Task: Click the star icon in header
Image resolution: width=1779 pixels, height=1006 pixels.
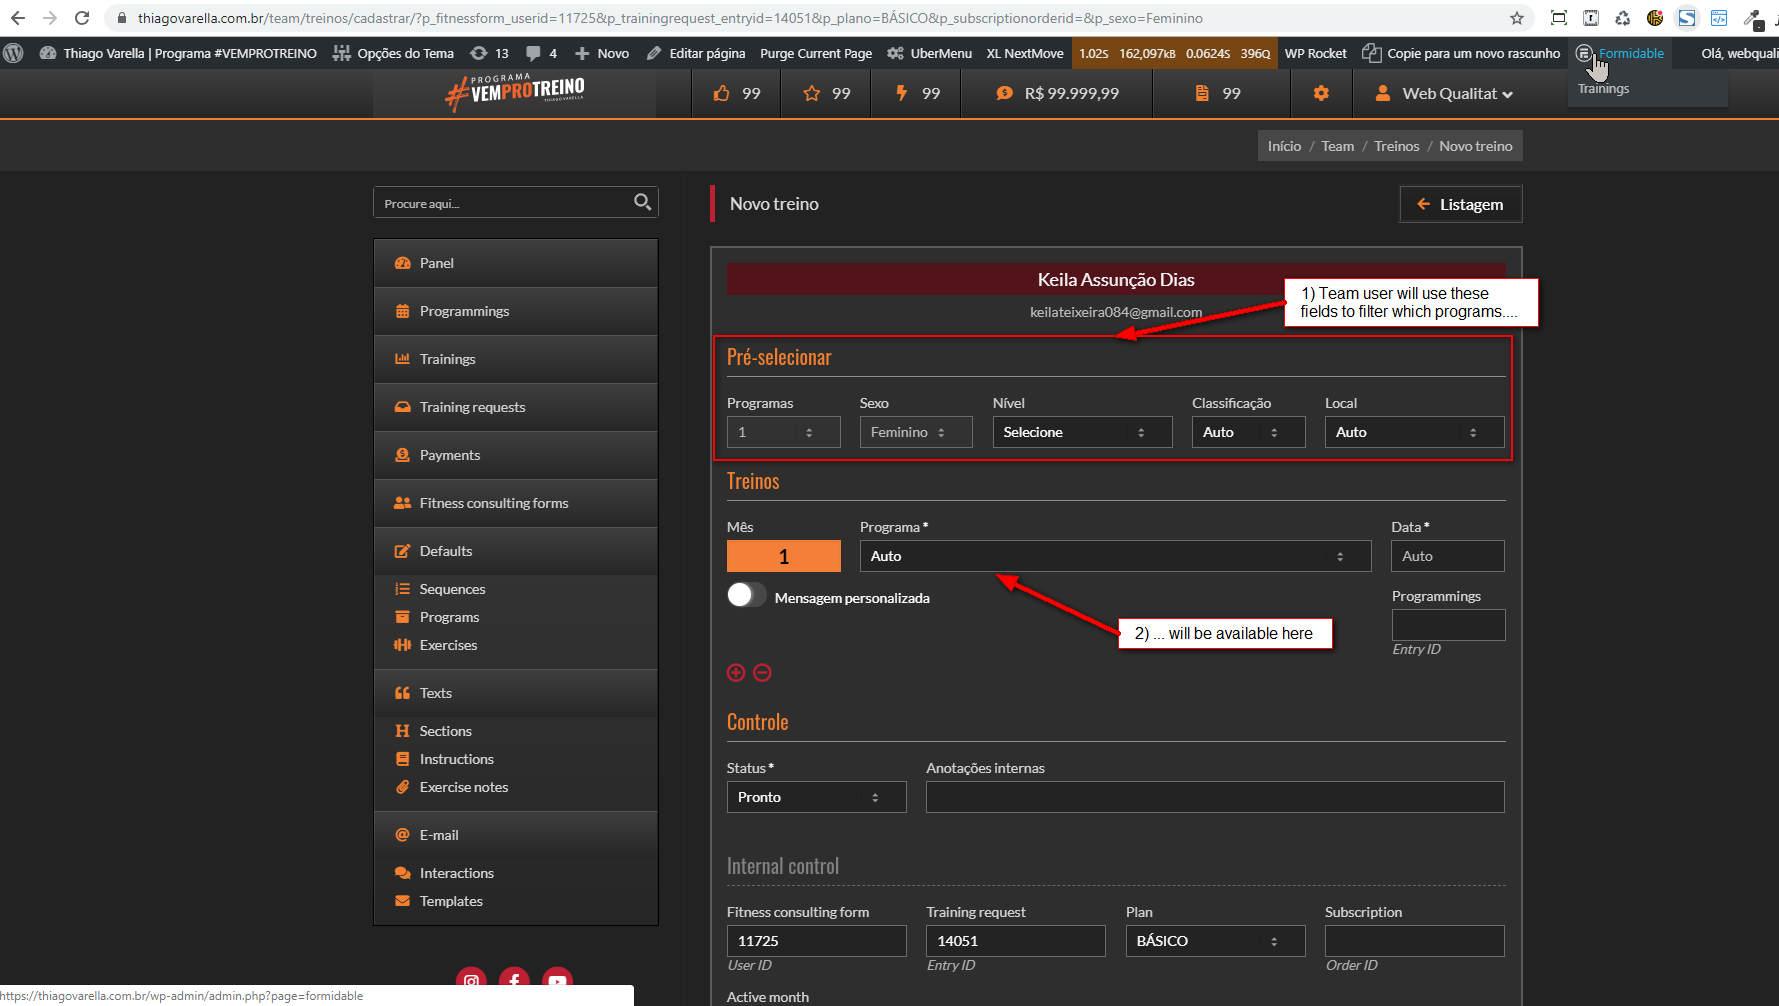Action: (x=812, y=93)
